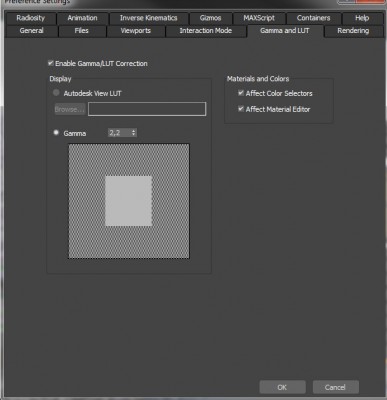This screenshot has width=387, height=400.
Task: Confirm settings with the OK button
Action: (x=282, y=387)
